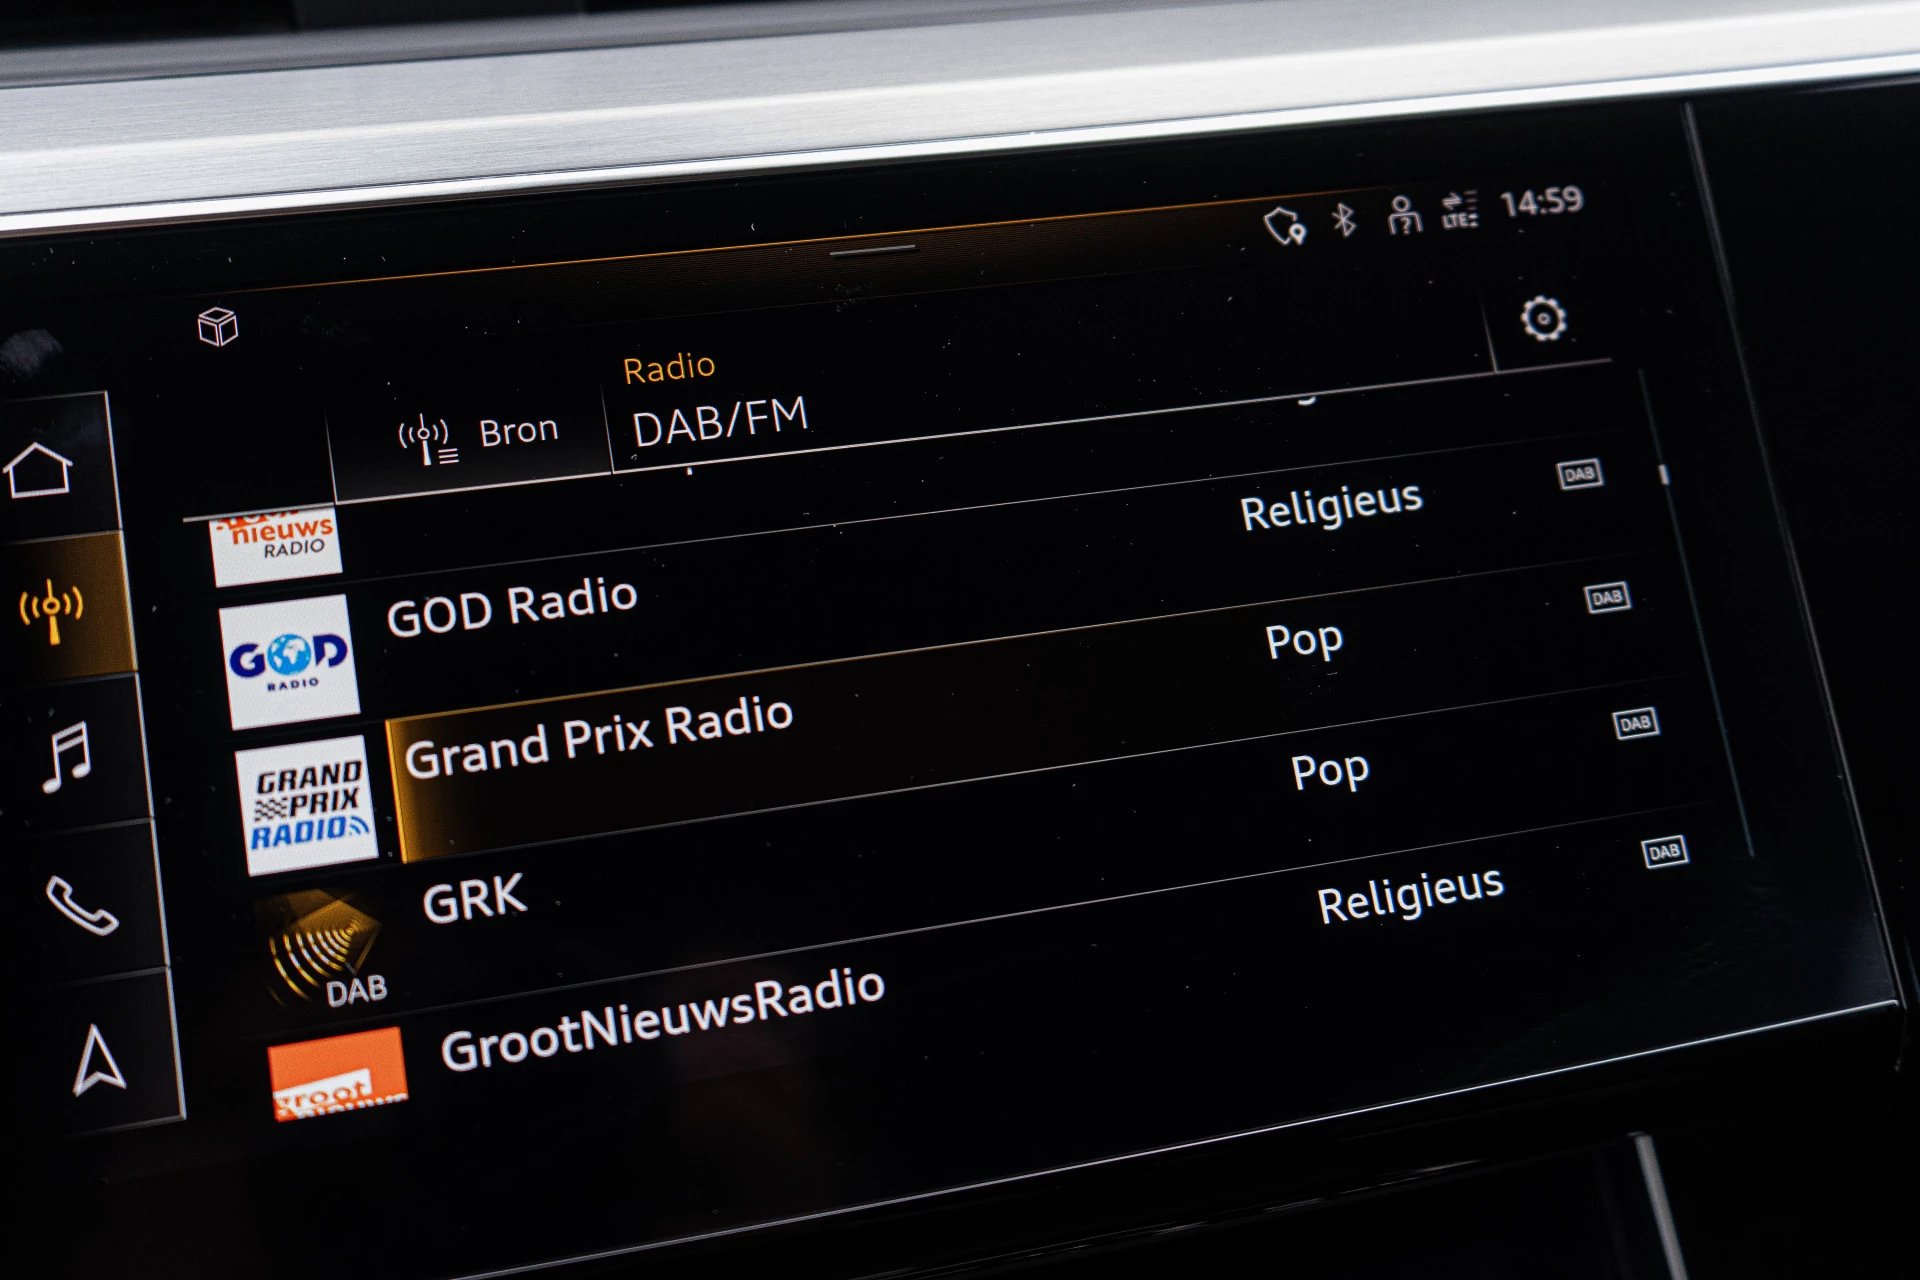Tap Pop genre on Grand Prix Radio row
Viewport: 1920px width, 1280px height.
point(1330,772)
